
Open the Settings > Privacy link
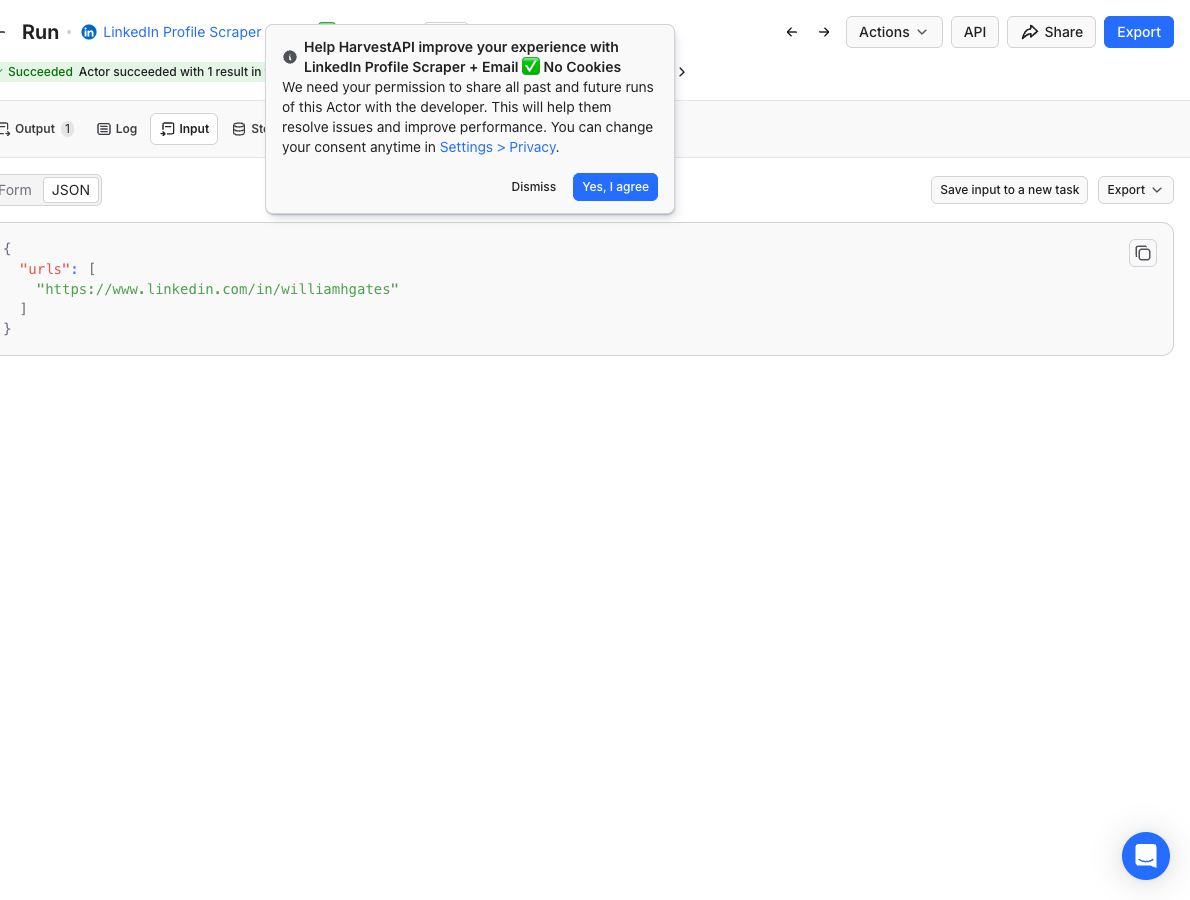pyautogui.click(x=498, y=147)
